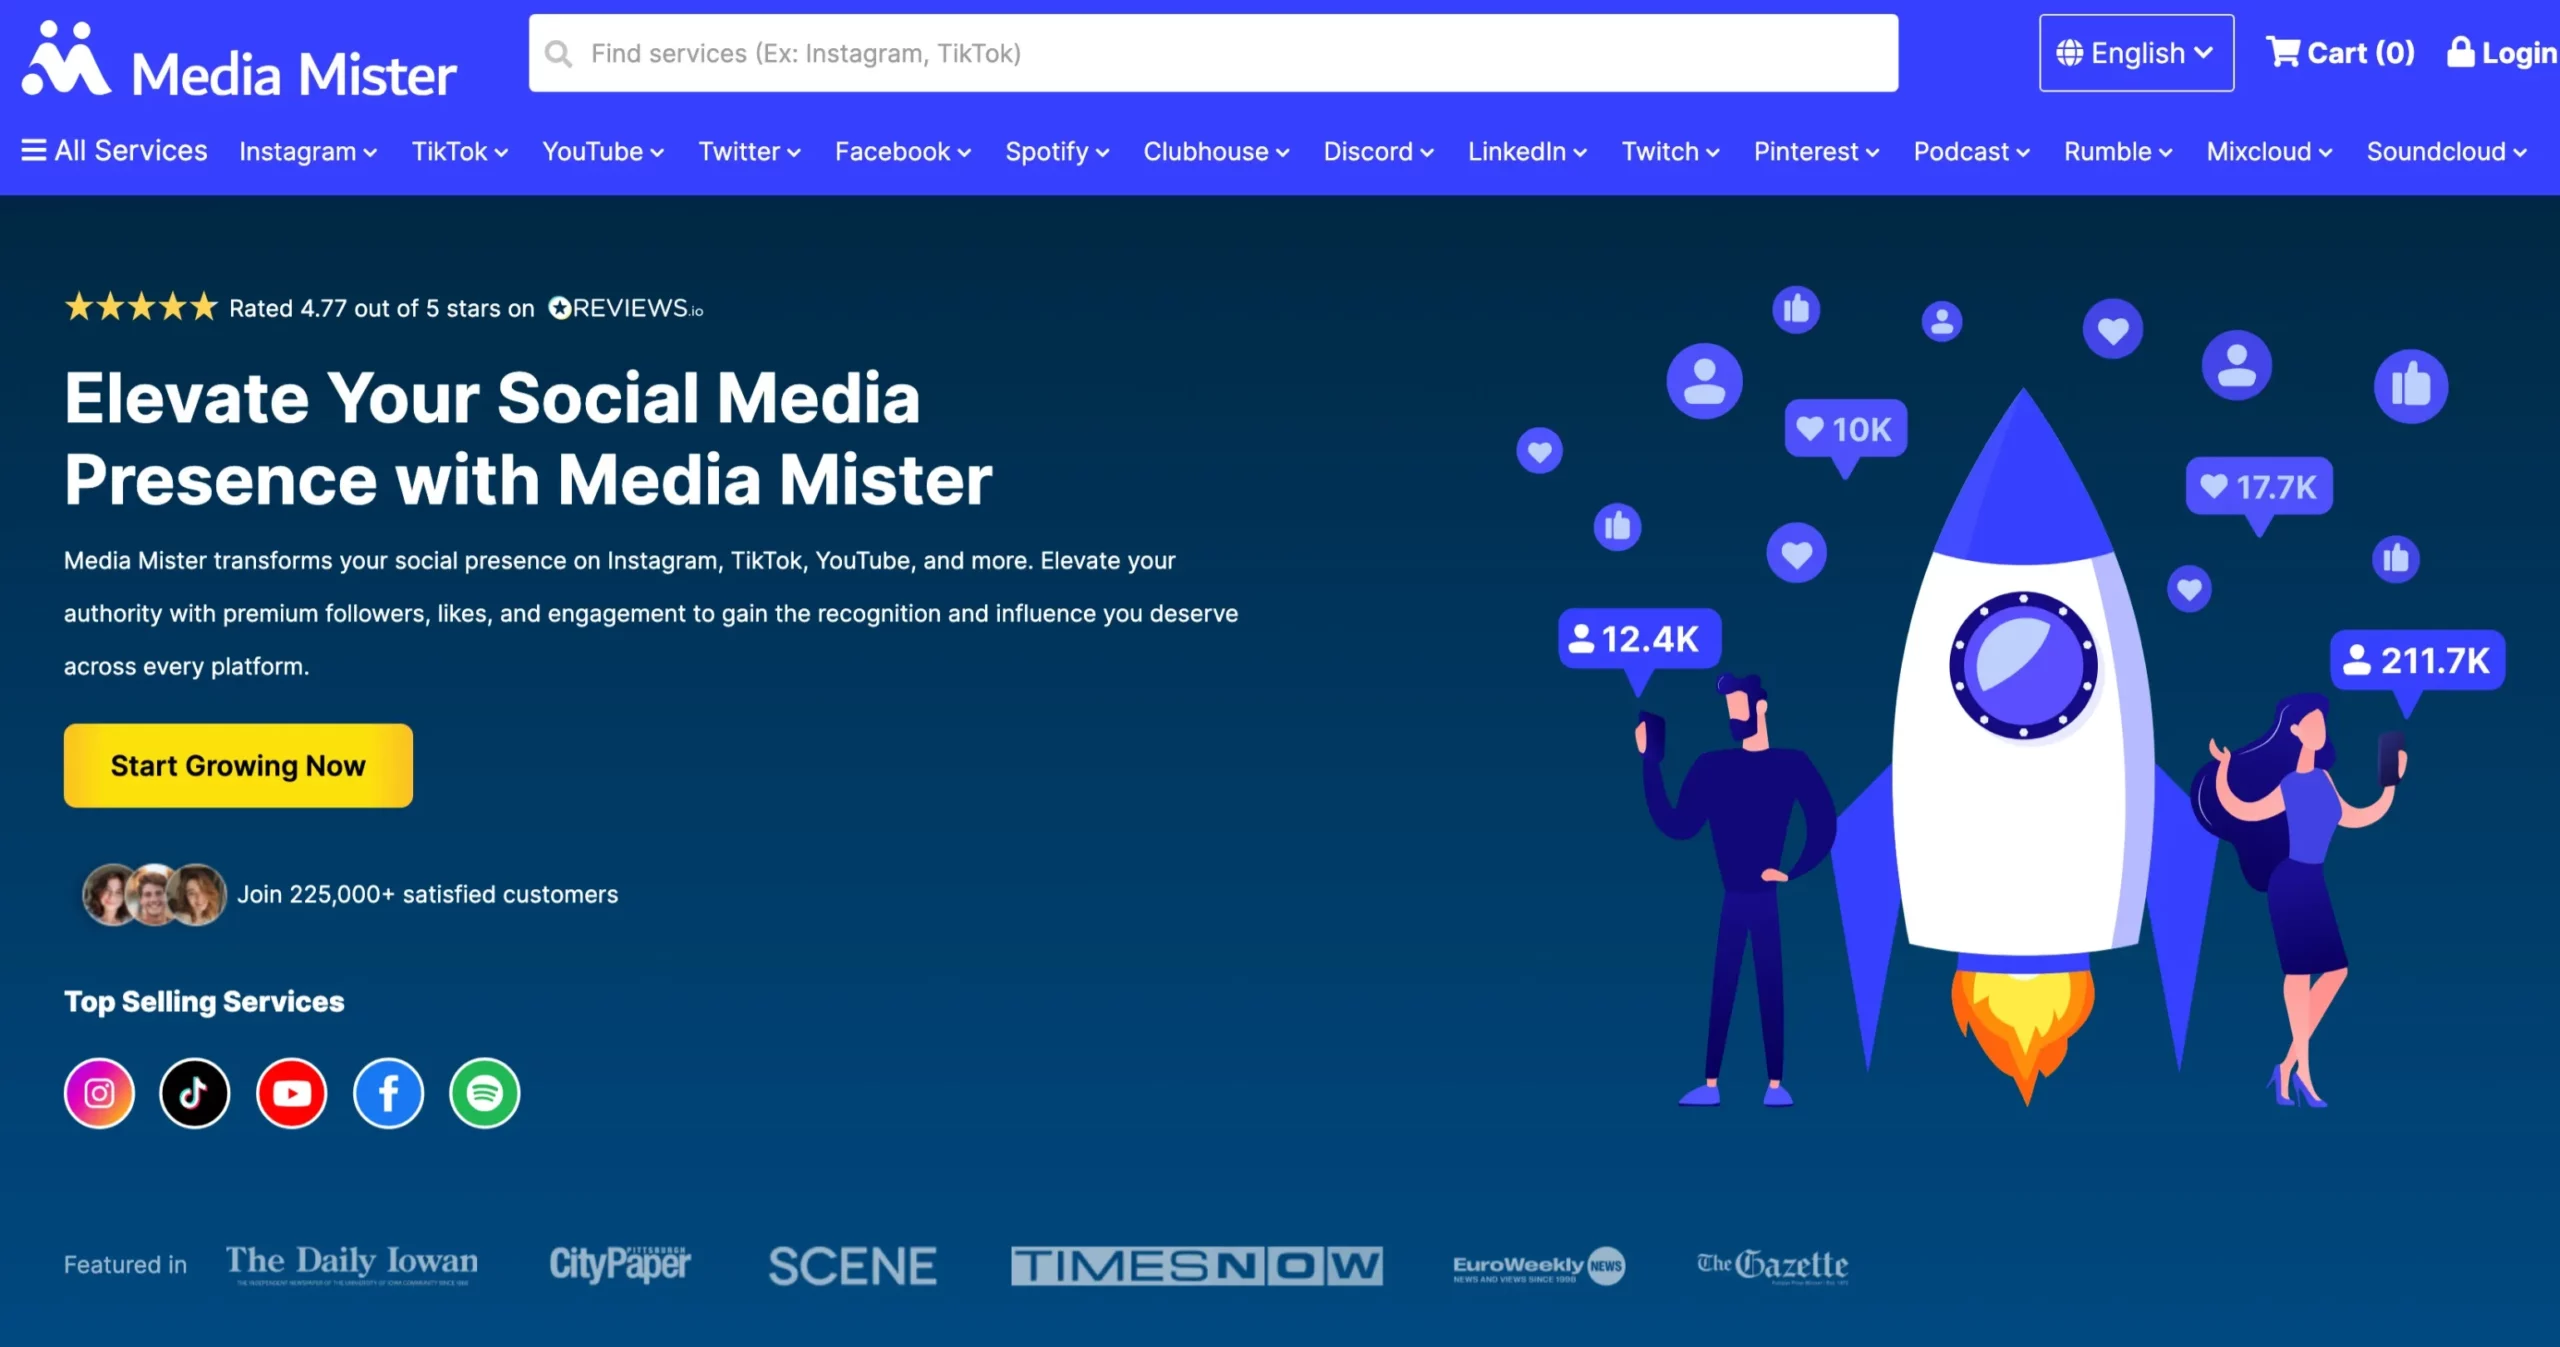
Task: Expand the YouTube services menu
Action: click(x=603, y=152)
